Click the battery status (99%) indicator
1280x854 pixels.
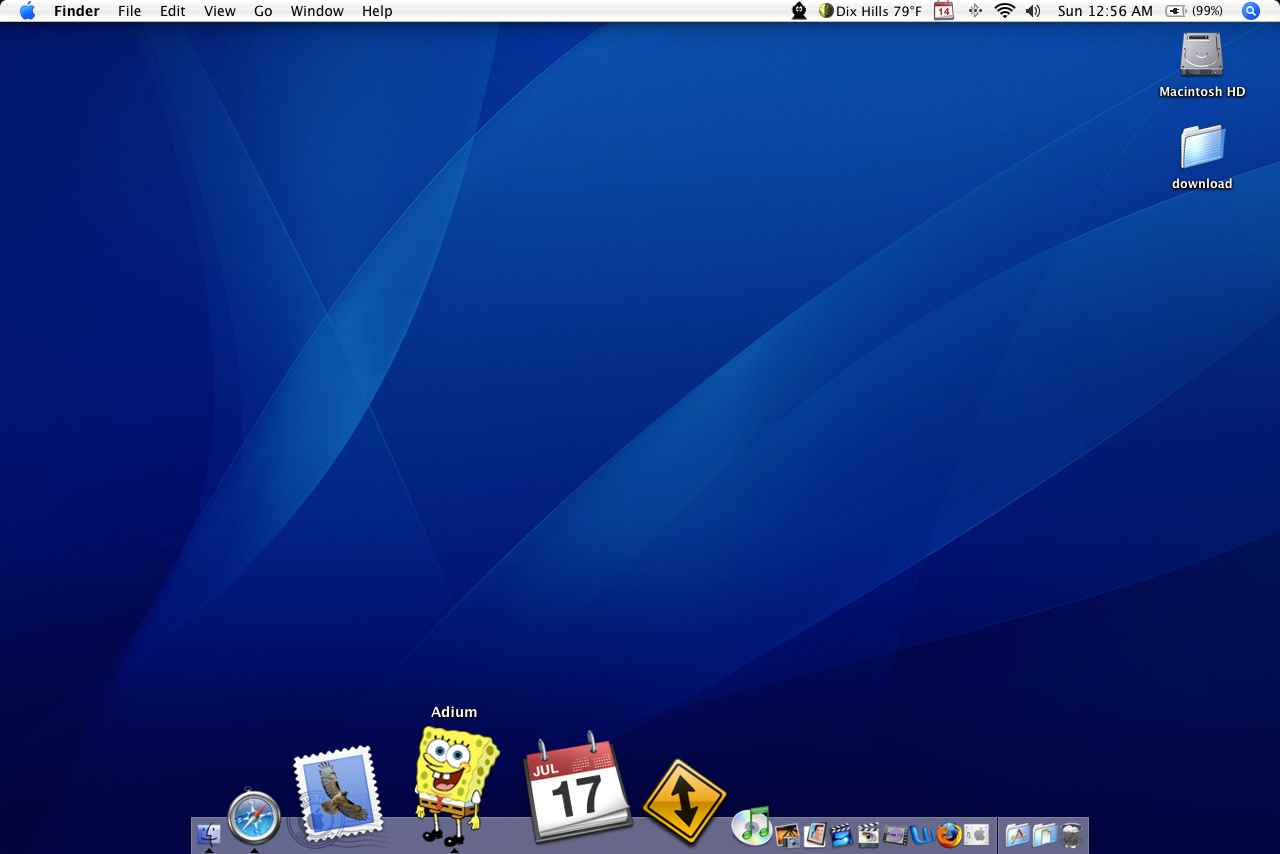tap(1195, 11)
